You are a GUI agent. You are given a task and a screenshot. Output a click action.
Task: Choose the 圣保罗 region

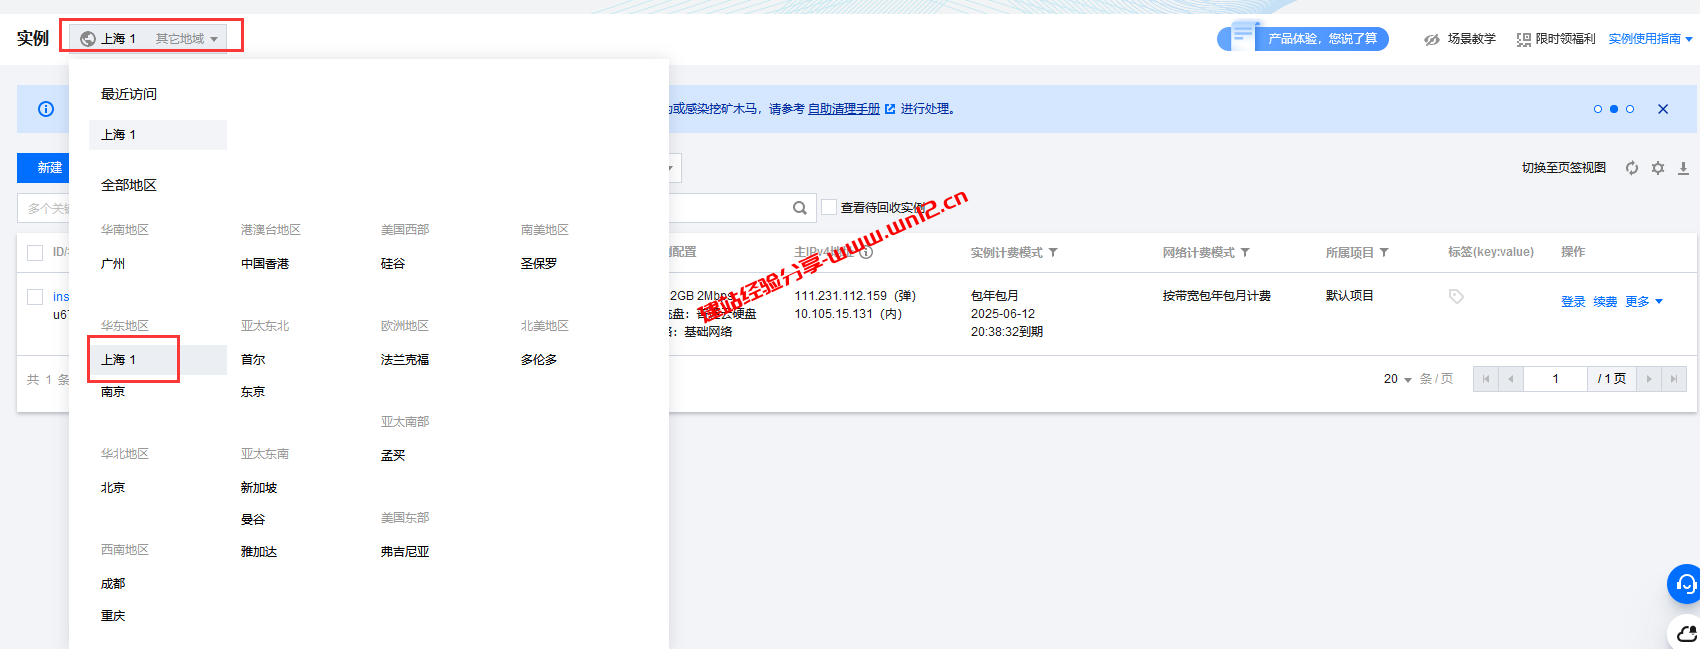[539, 264]
